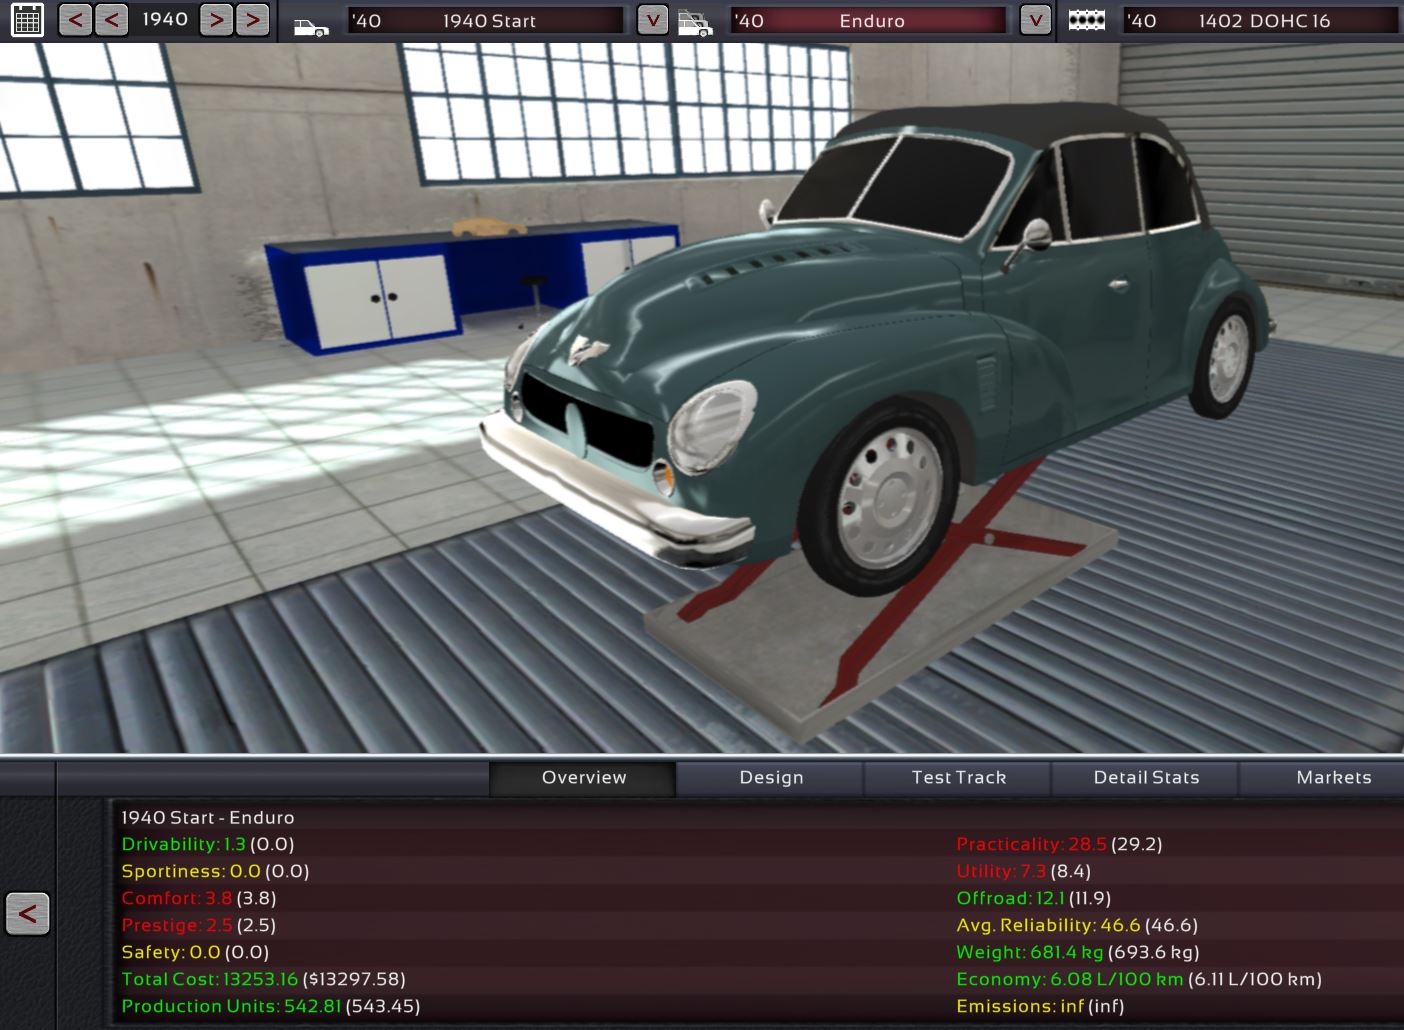Screen dimensions: 1404x1030
Task: Click the second back-arrow beside 1940
Action: pos(112,20)
